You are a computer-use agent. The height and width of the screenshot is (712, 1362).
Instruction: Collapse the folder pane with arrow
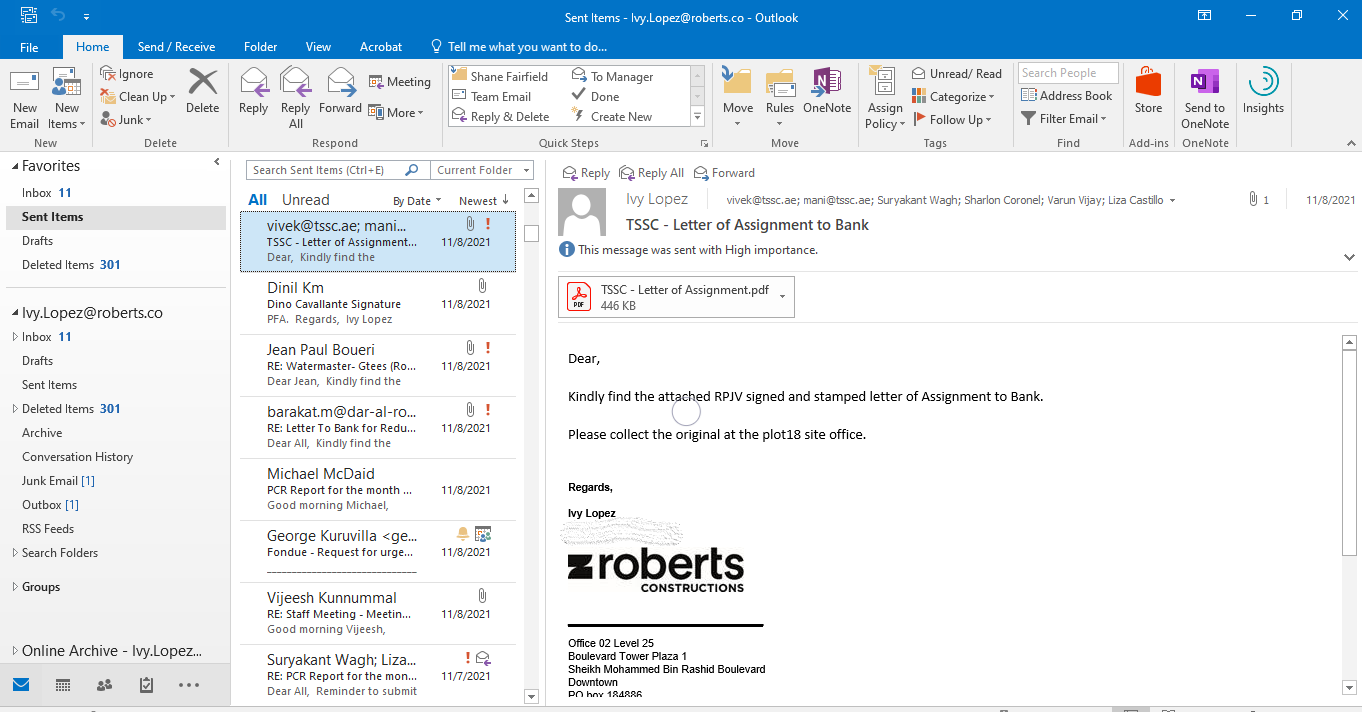pos(217,162)
